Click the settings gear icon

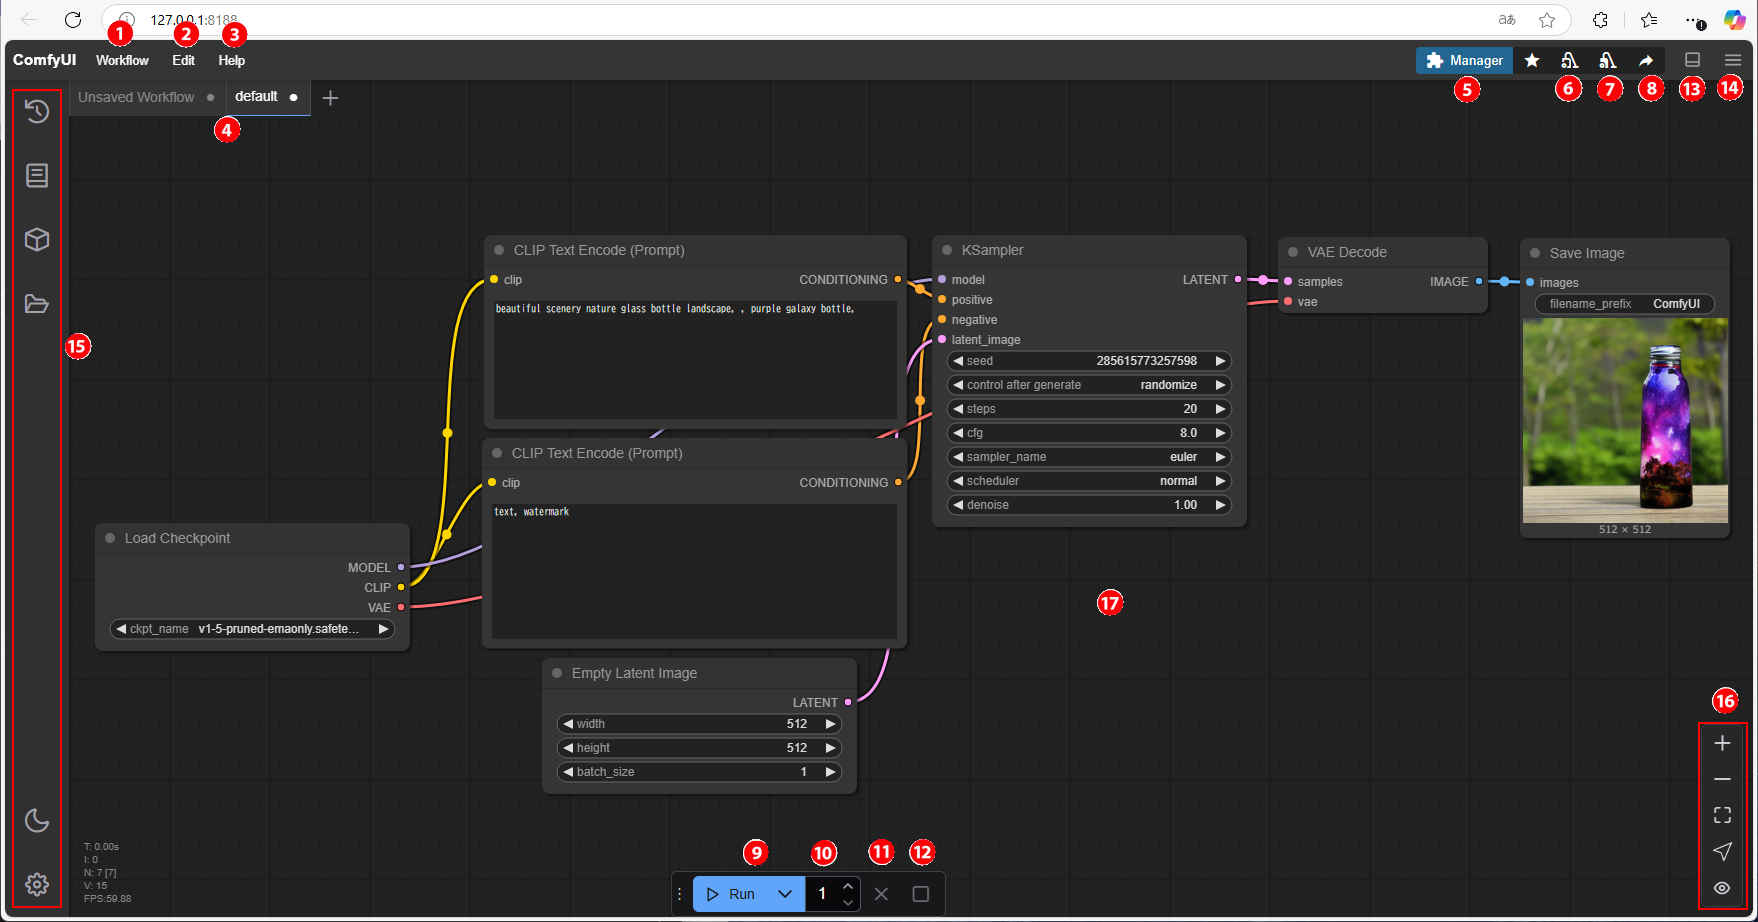(37, 884)
